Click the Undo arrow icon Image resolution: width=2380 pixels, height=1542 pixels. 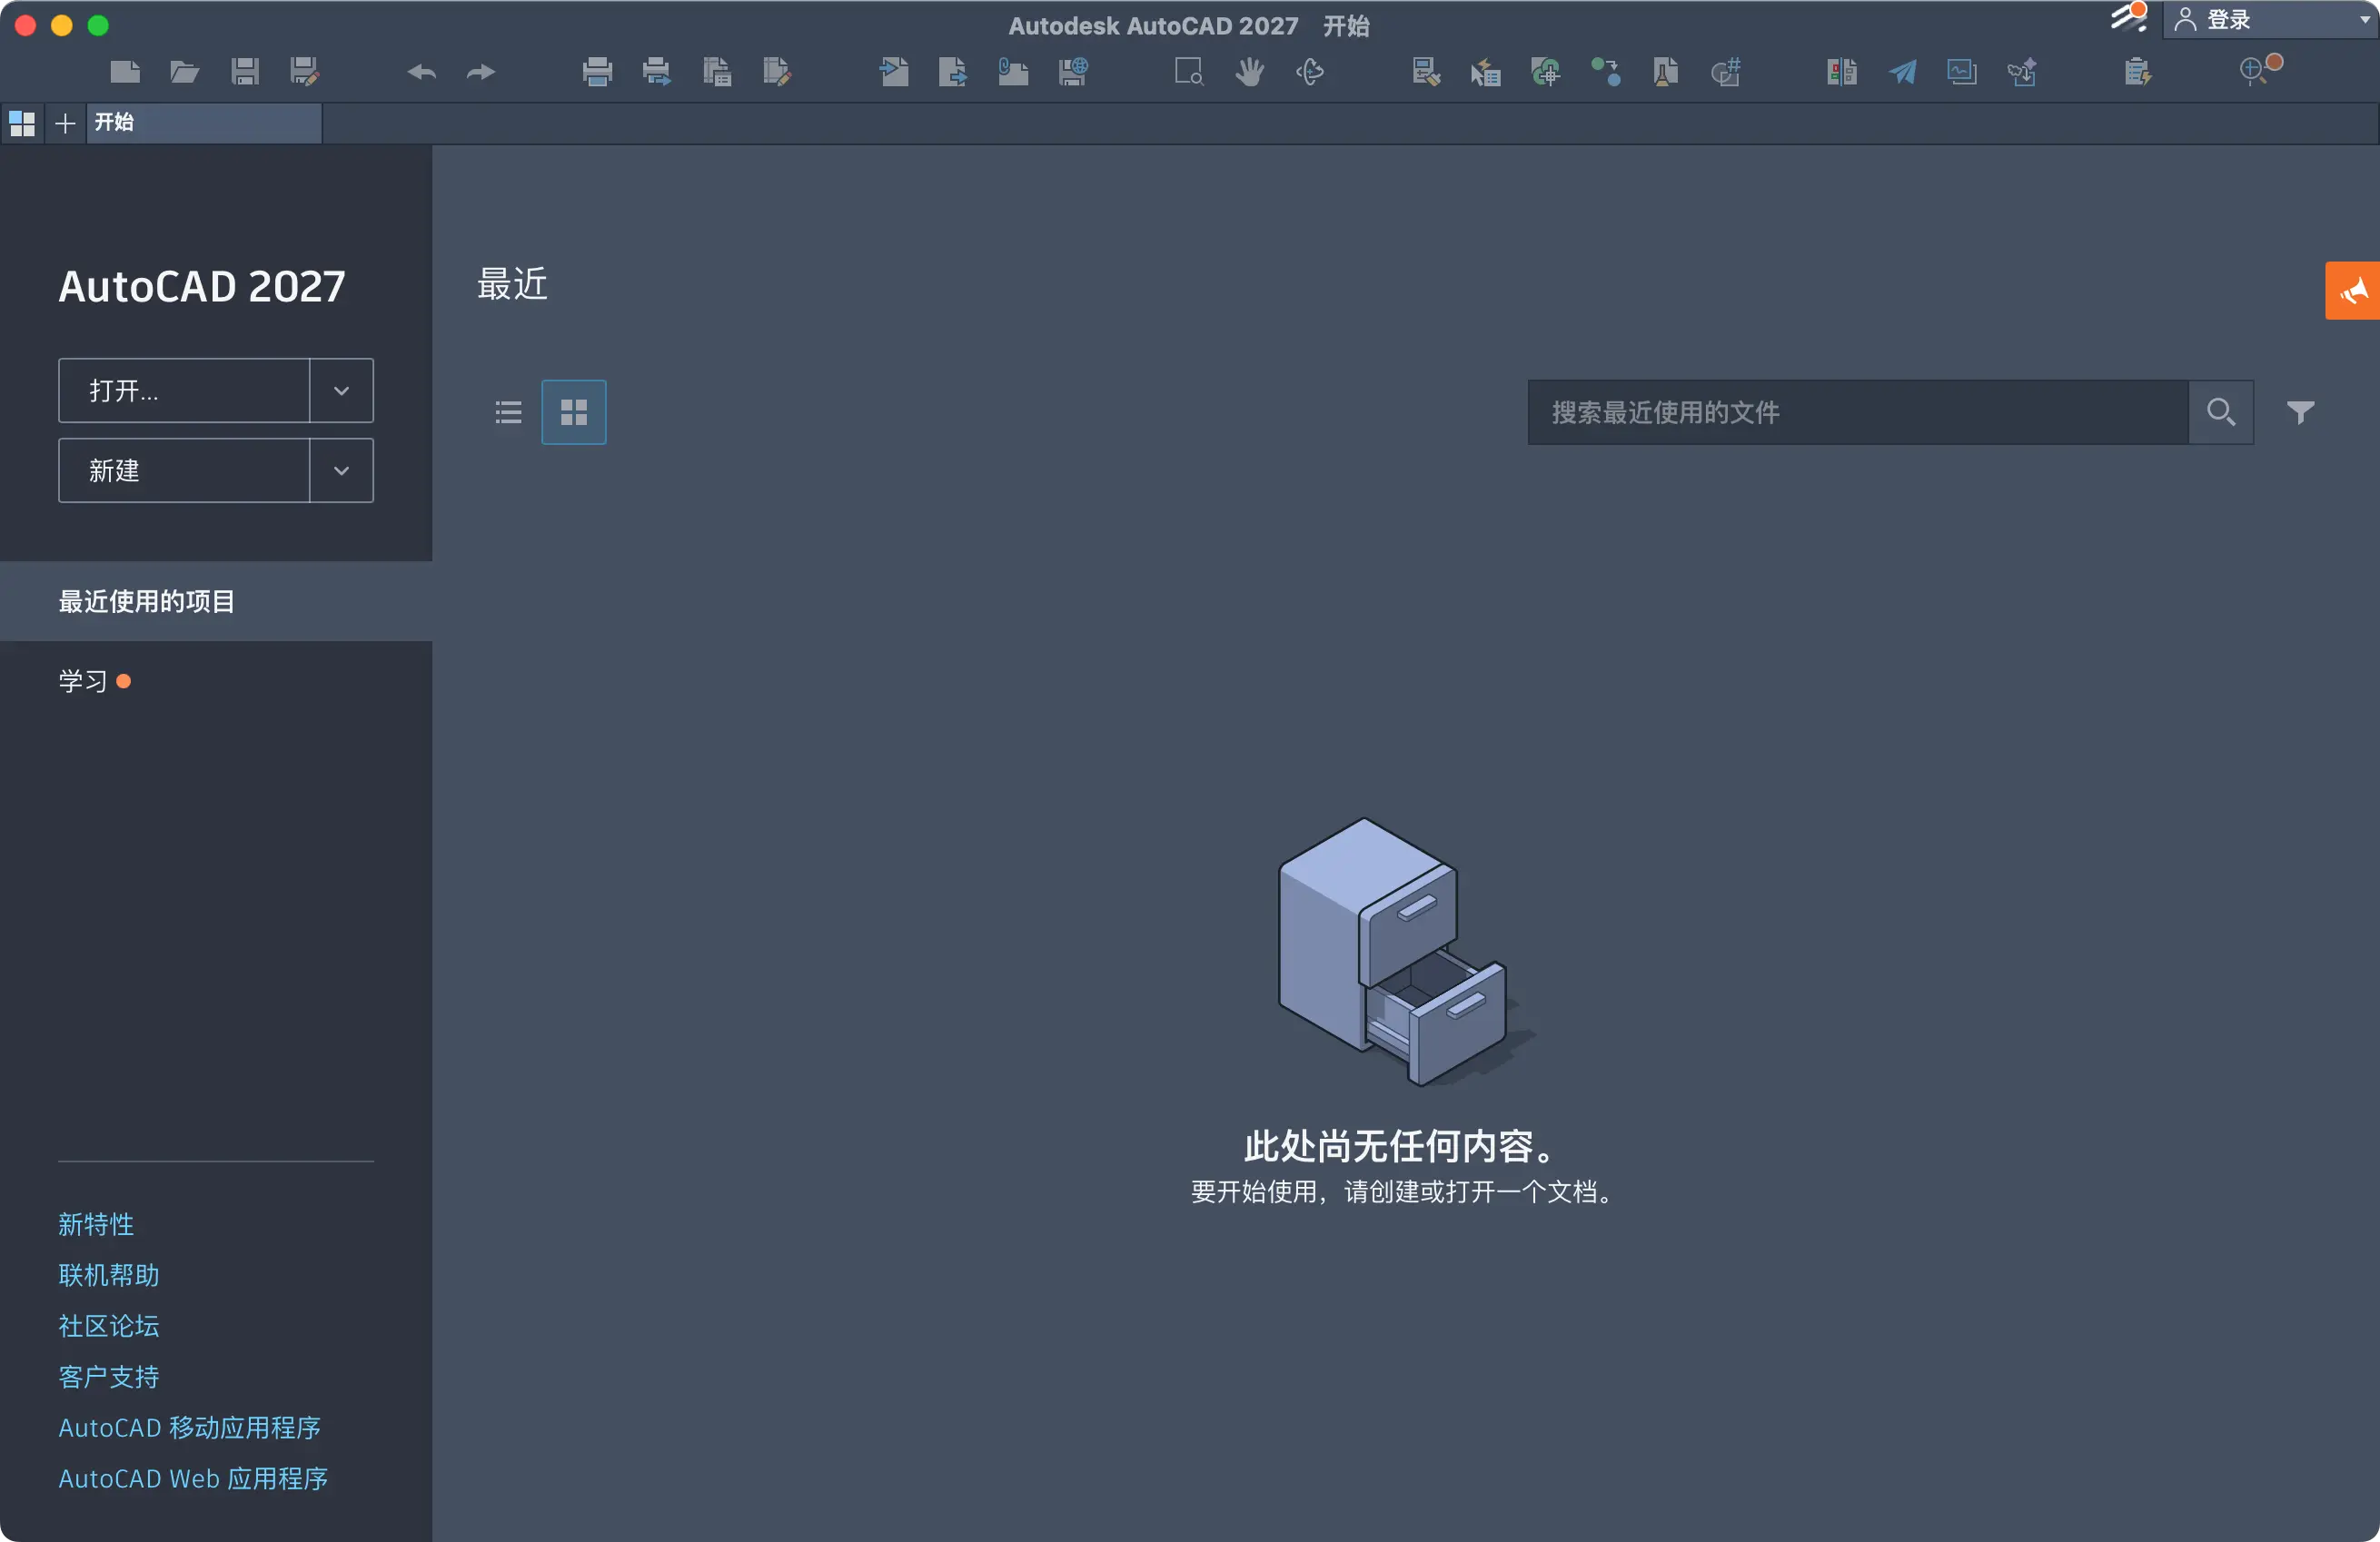pyautogui.click(x=421, y=72)
